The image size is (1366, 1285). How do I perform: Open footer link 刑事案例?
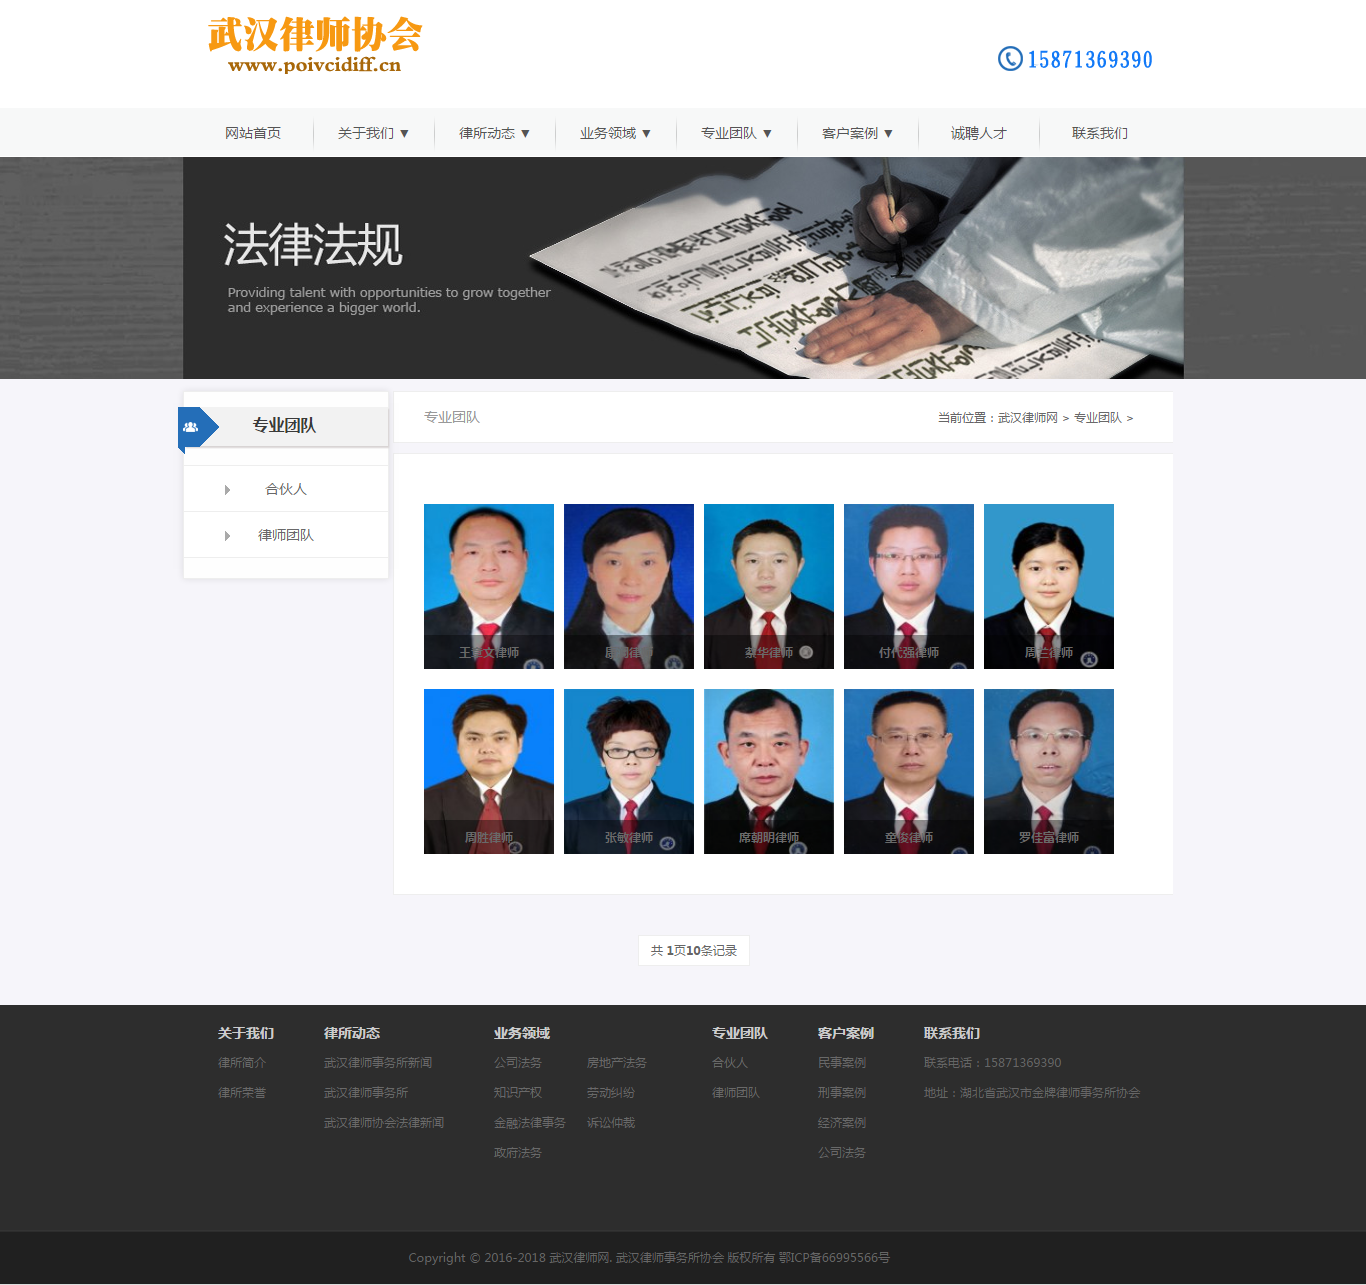pyautogui.click(x=842, y=1093)
